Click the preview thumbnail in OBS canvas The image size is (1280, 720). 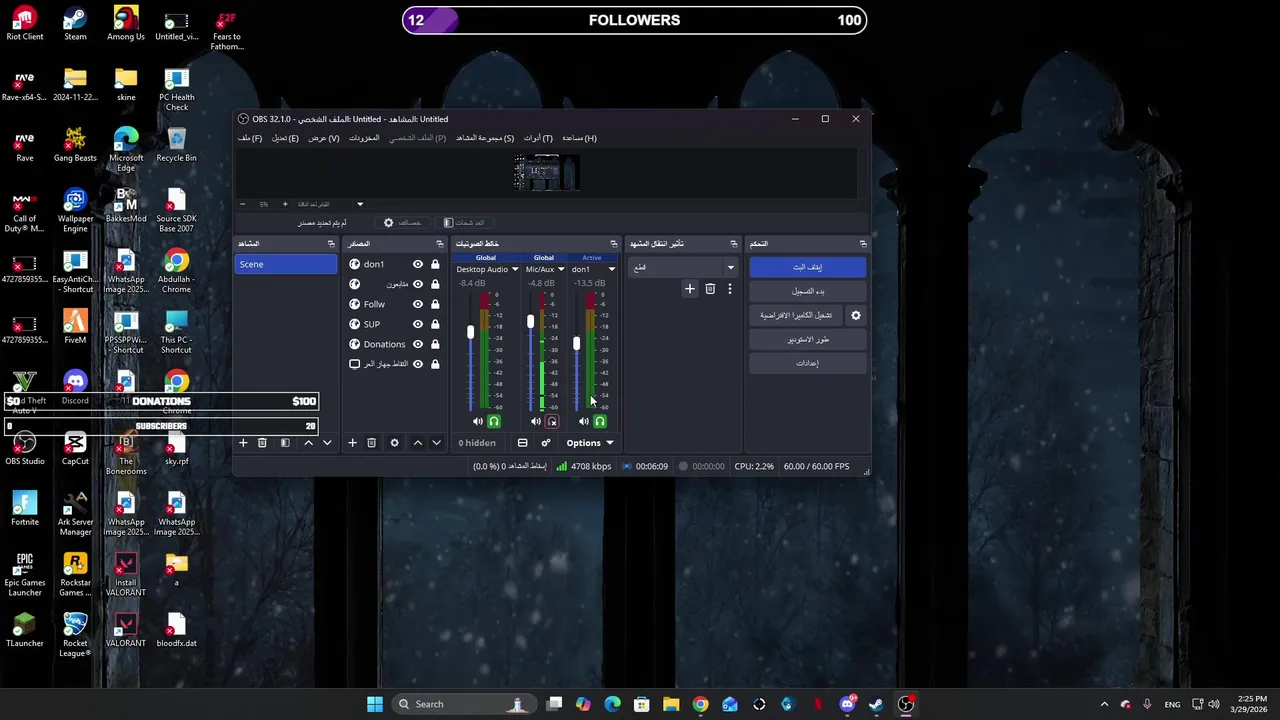click(x=546, y=173)
